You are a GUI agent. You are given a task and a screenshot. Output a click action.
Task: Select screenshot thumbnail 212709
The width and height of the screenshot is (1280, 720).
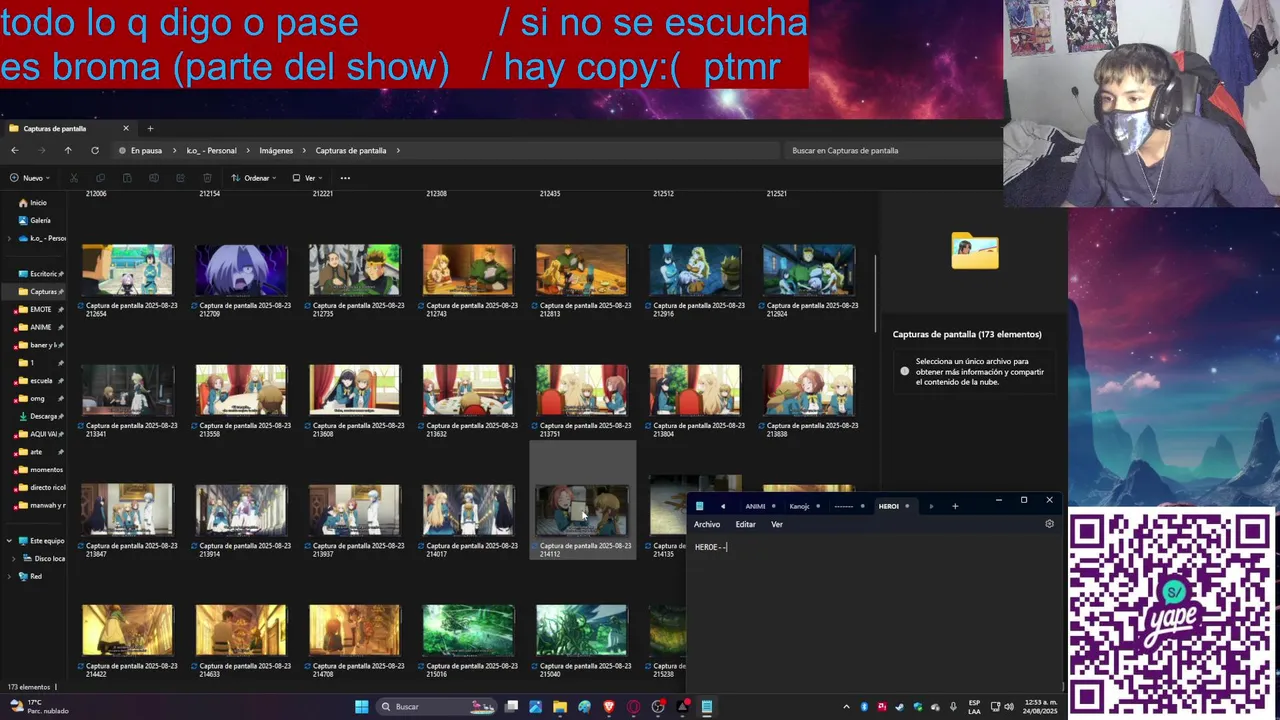pyautogui.click(x=241, y=270)
